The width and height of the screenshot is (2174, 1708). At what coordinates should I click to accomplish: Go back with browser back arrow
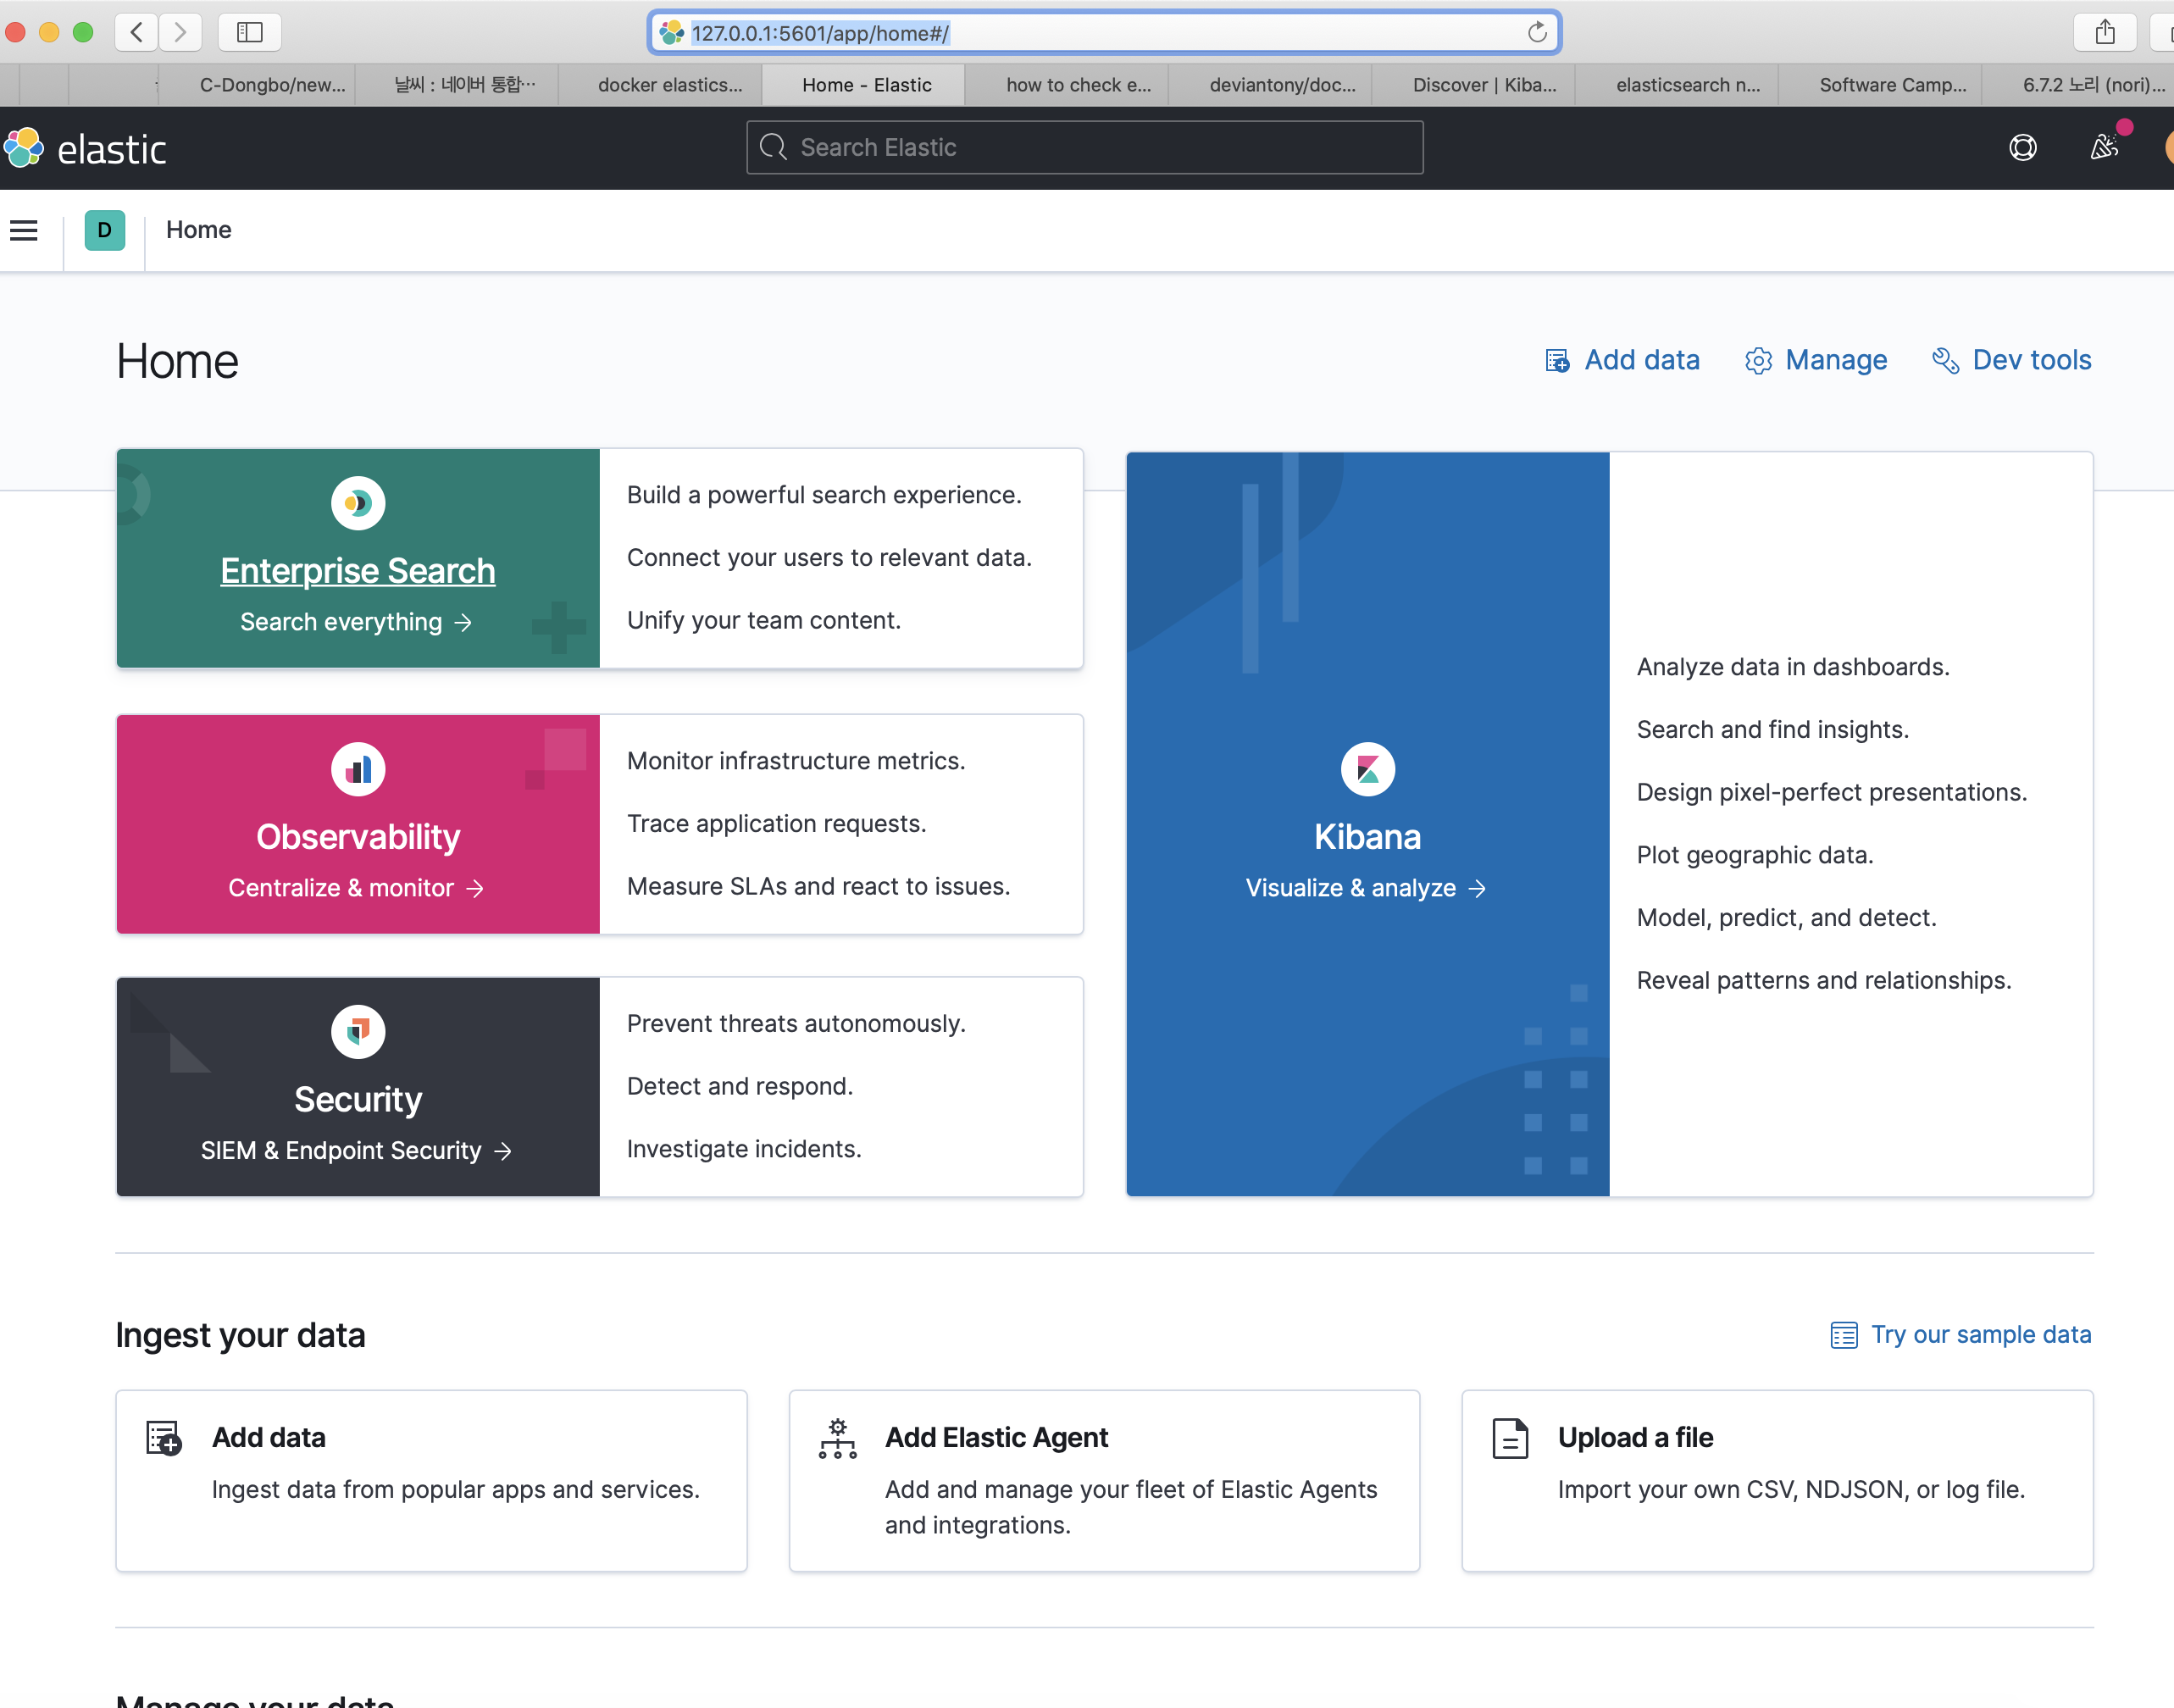tap(137, 33)
